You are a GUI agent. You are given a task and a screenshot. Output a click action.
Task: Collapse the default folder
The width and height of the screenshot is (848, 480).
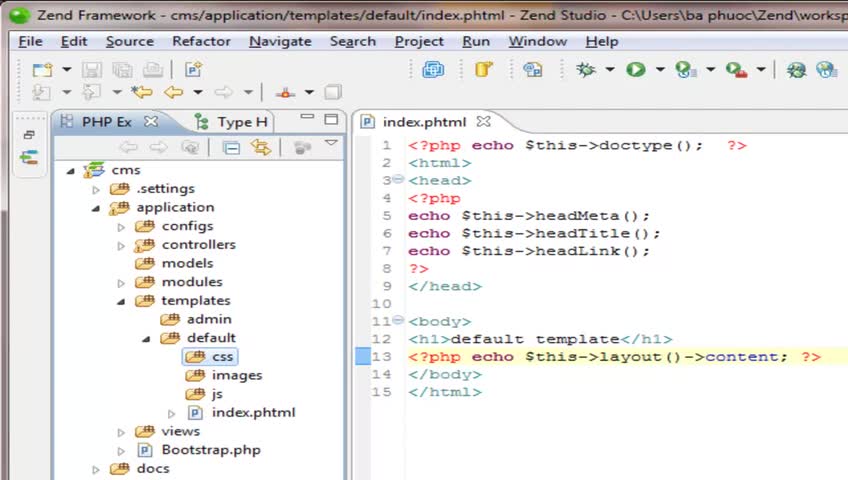coord(147,339)
